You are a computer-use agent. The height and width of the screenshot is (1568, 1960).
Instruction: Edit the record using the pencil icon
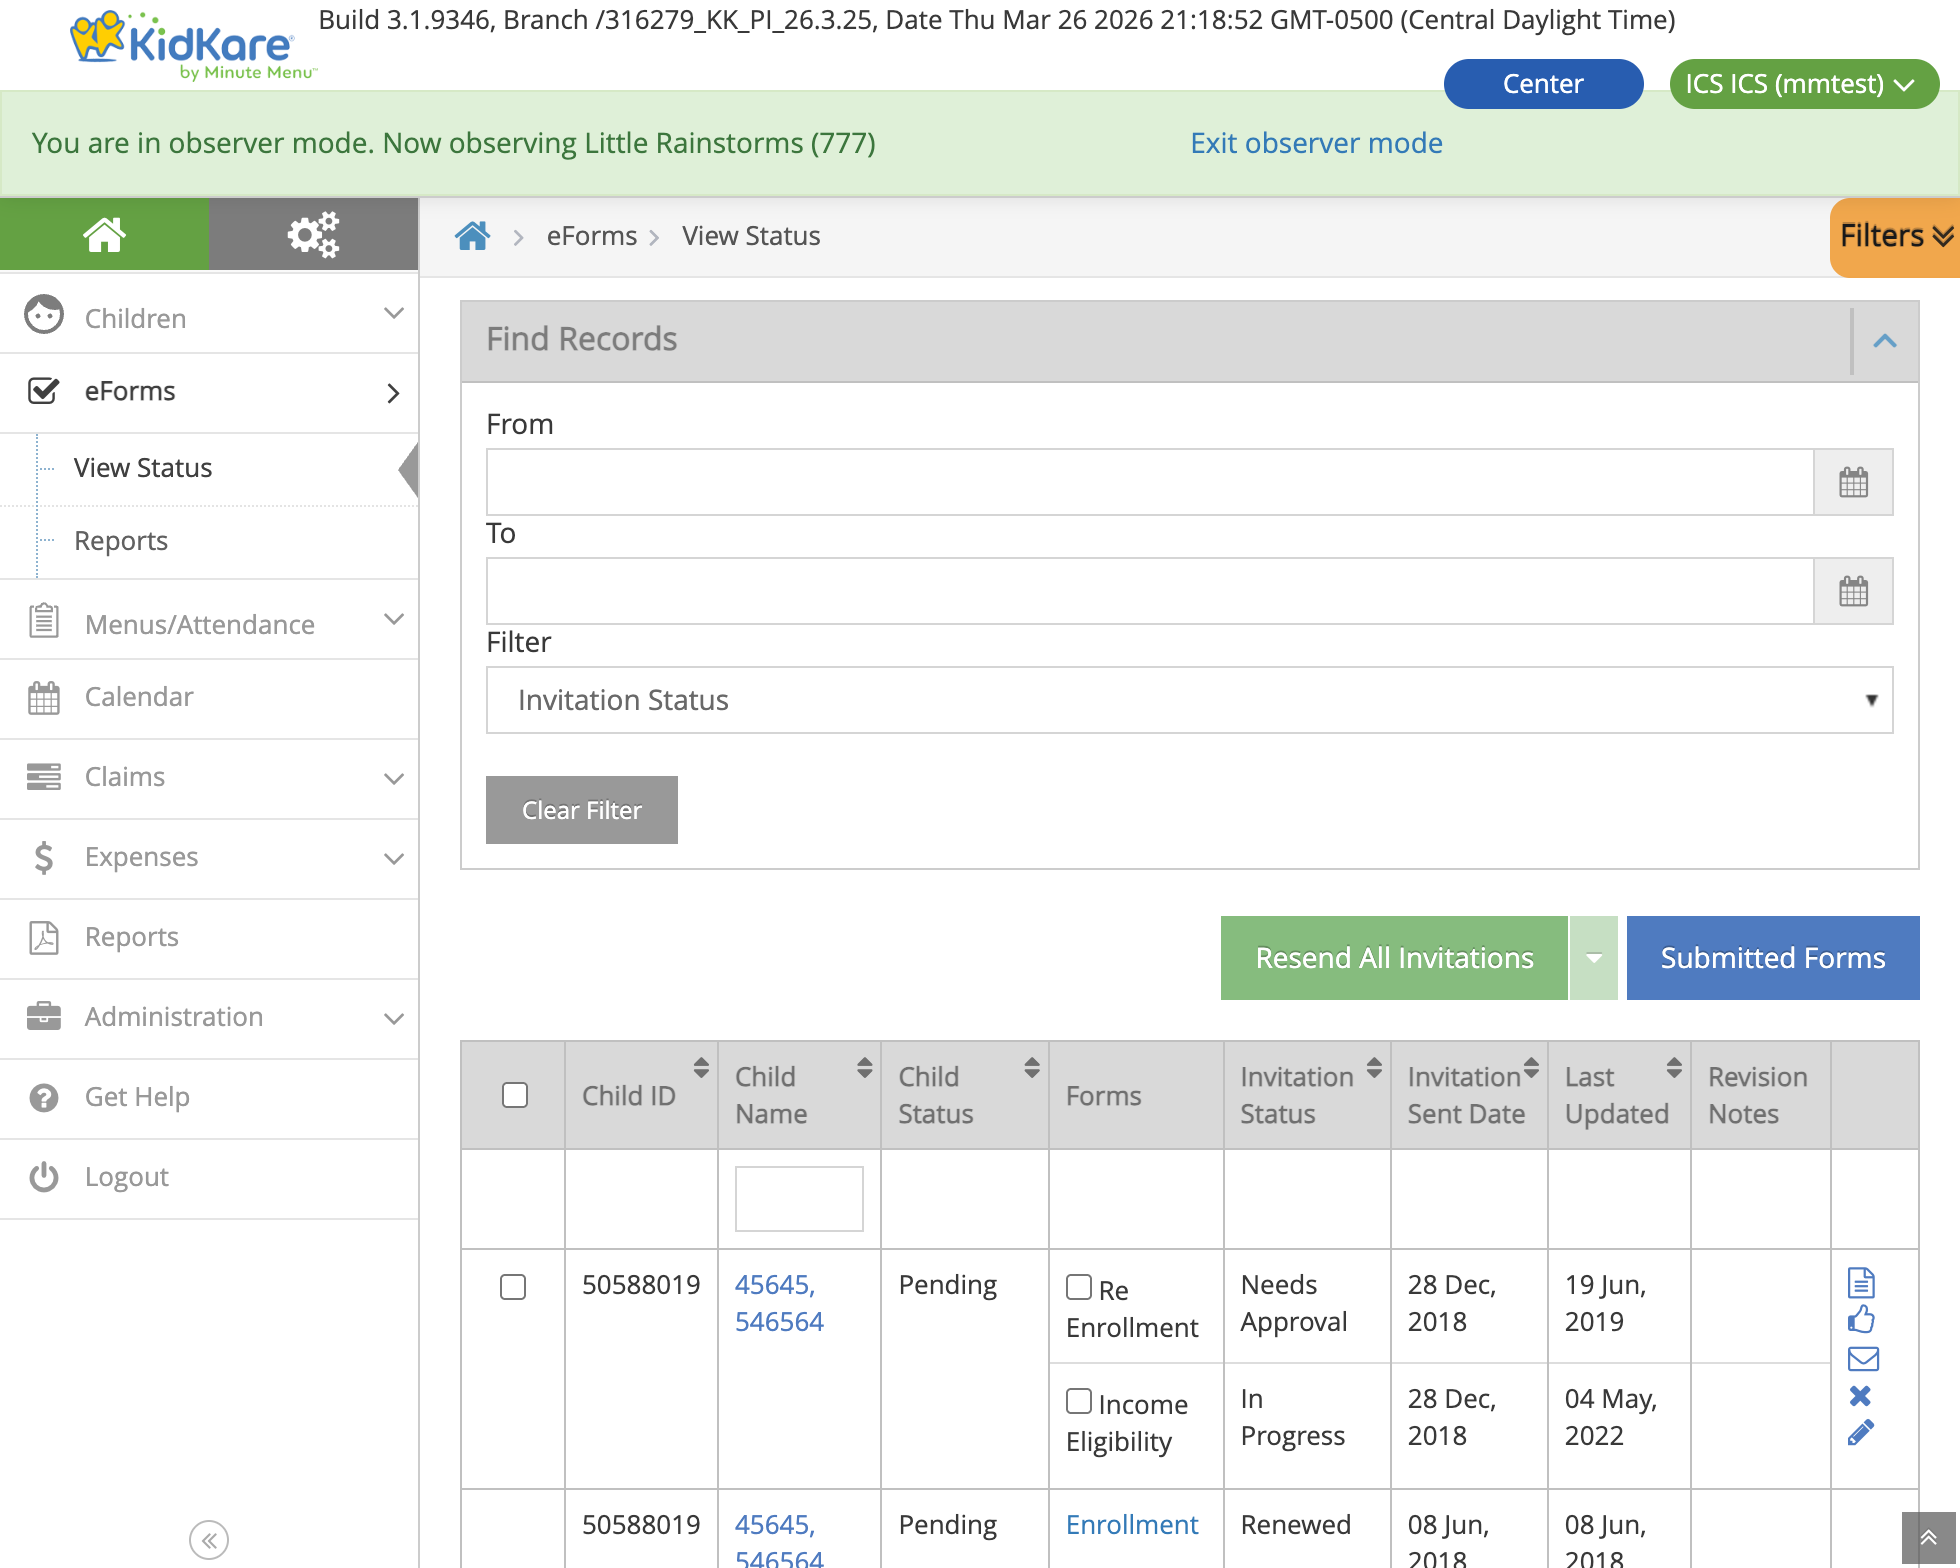(x=1861, y=1432)
